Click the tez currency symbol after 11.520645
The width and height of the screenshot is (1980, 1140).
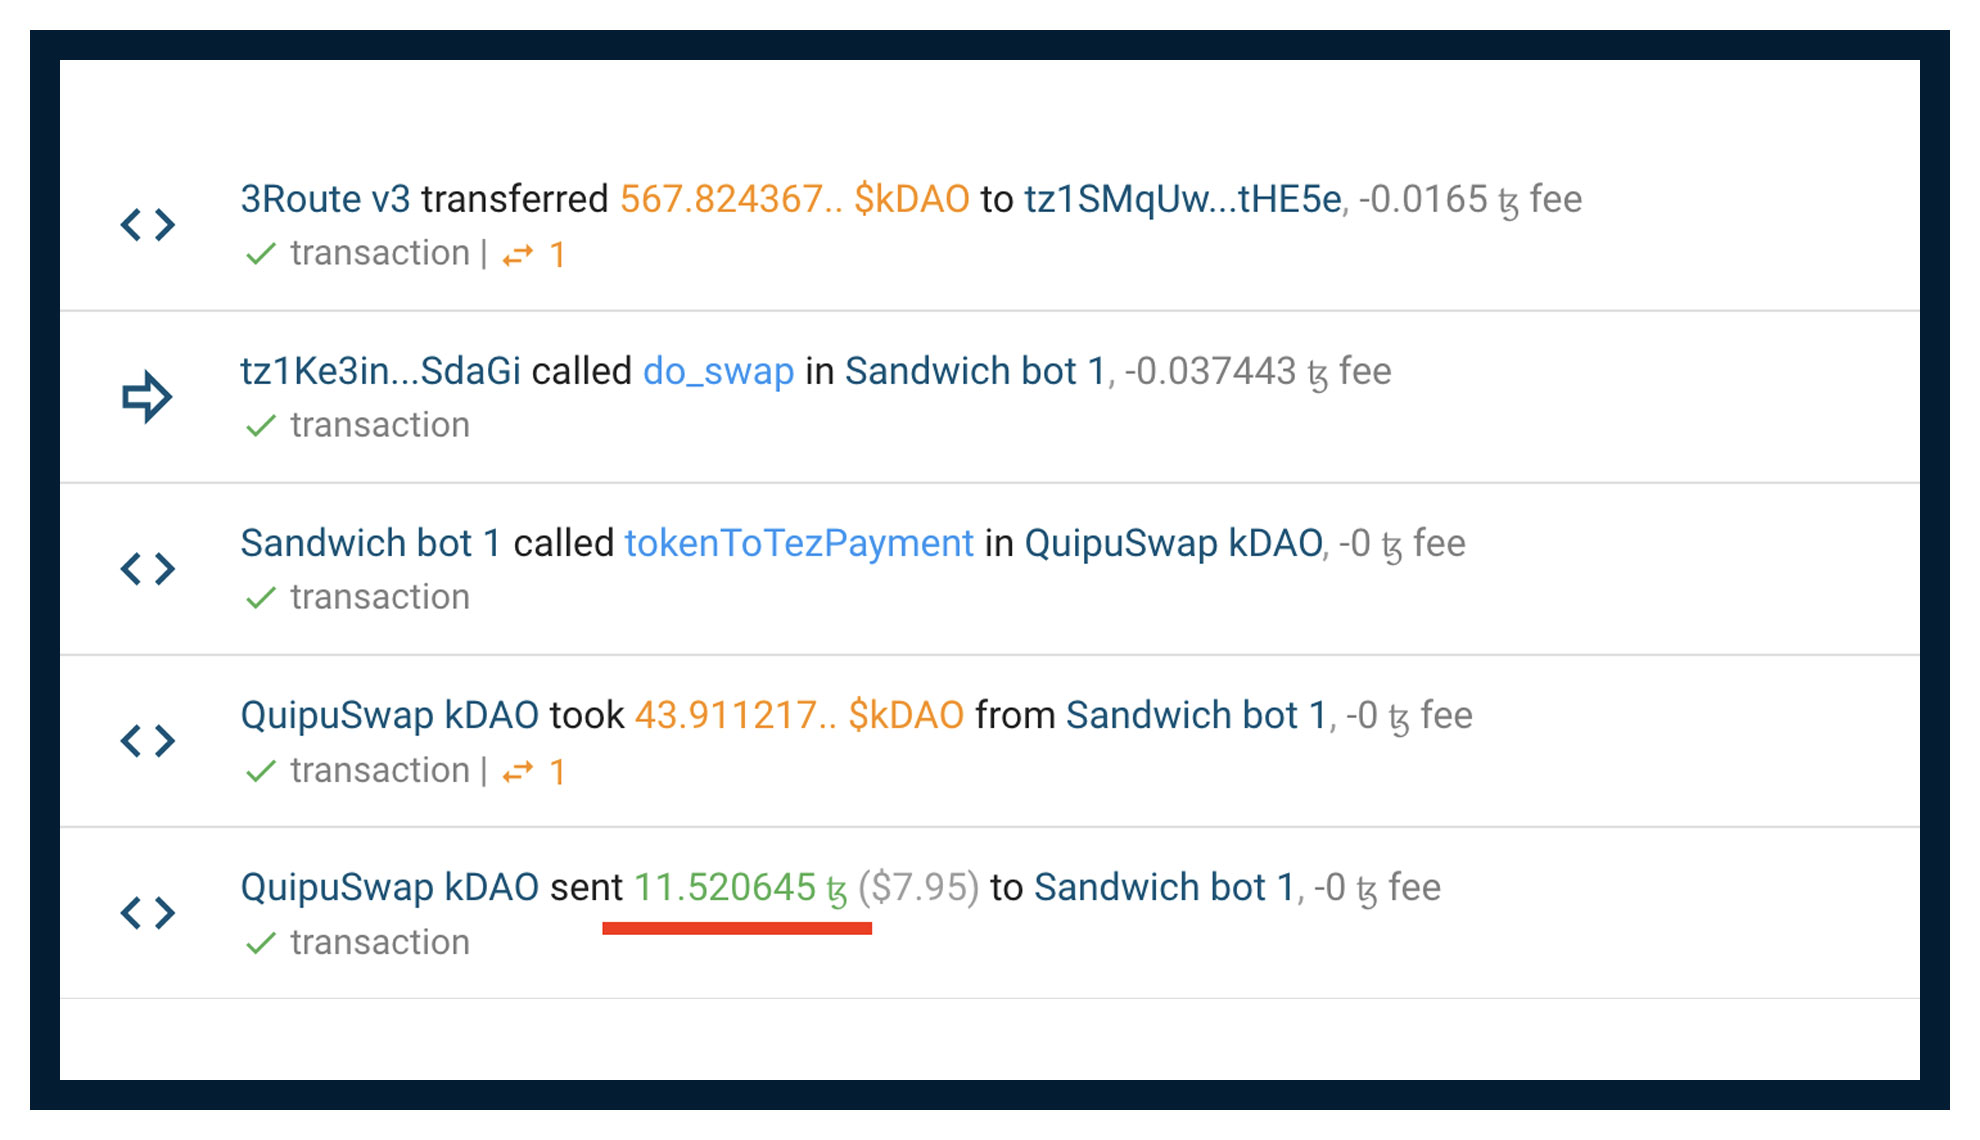click(838, 887)
